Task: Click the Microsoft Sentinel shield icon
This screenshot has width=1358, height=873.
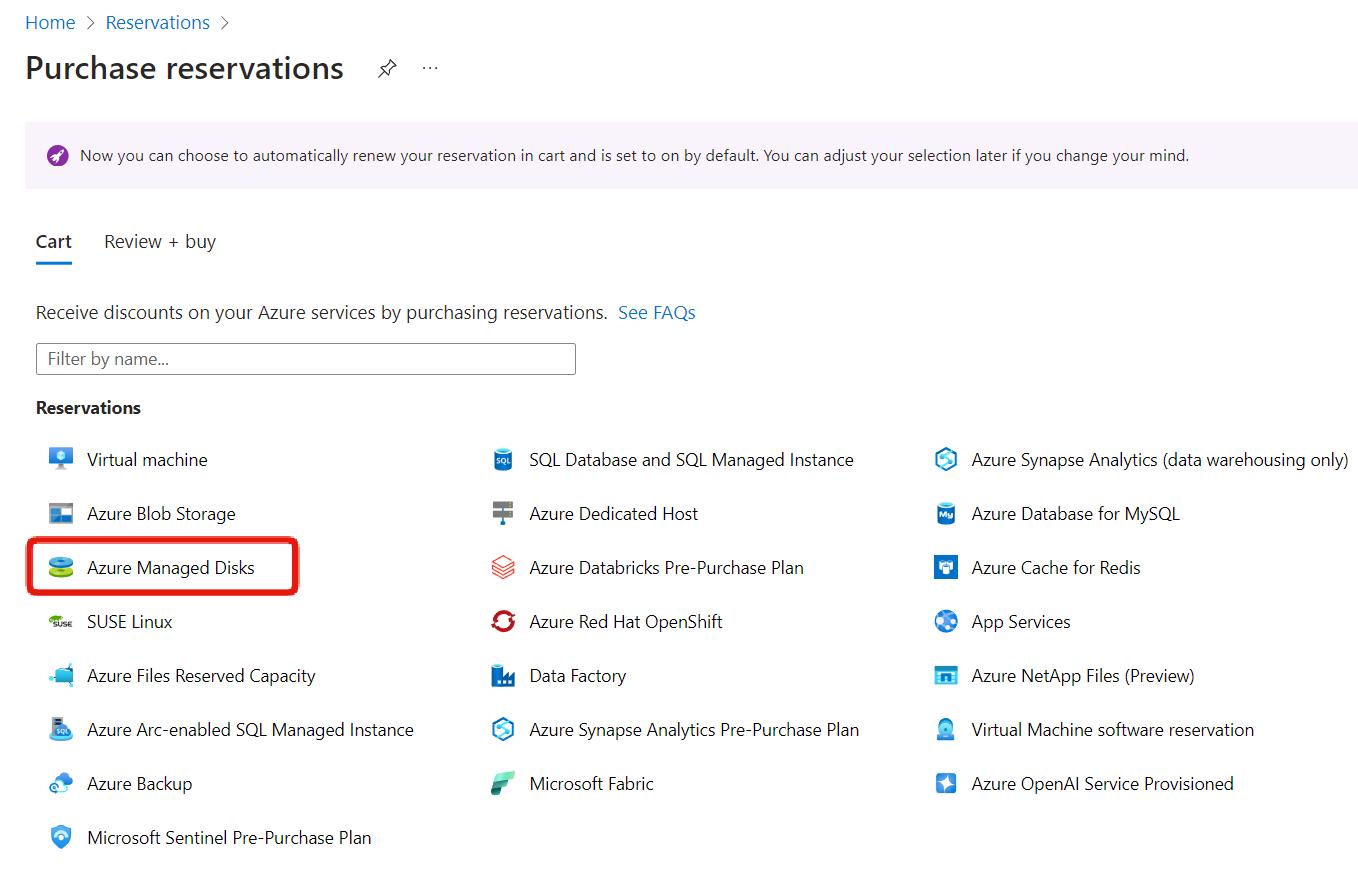Action: (61, 837)
